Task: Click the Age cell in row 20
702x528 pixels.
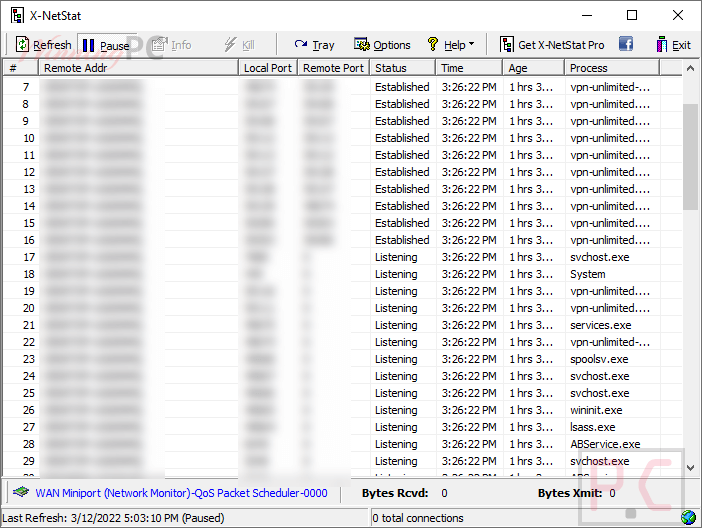Action: tap(531, 308)
